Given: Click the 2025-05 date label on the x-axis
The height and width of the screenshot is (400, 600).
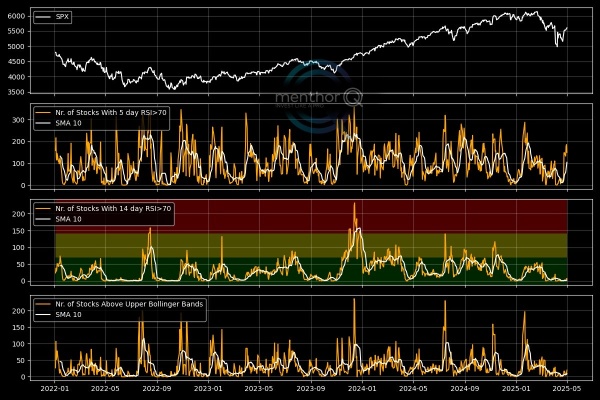Looking at the screenshot, I should coord(567,389).
